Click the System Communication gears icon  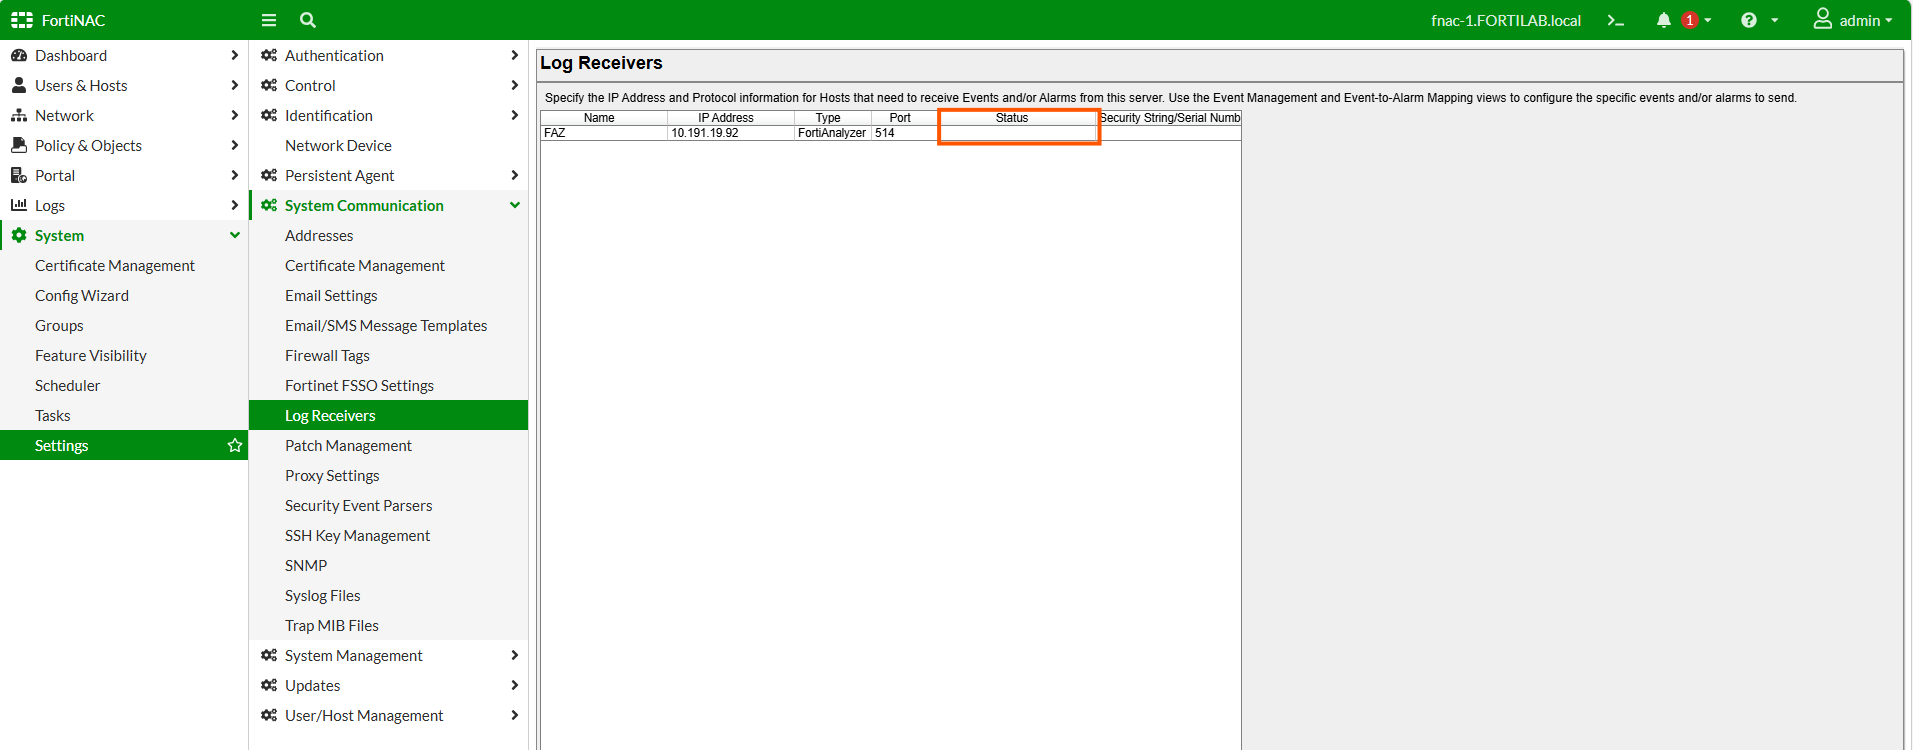click(269, 206)
